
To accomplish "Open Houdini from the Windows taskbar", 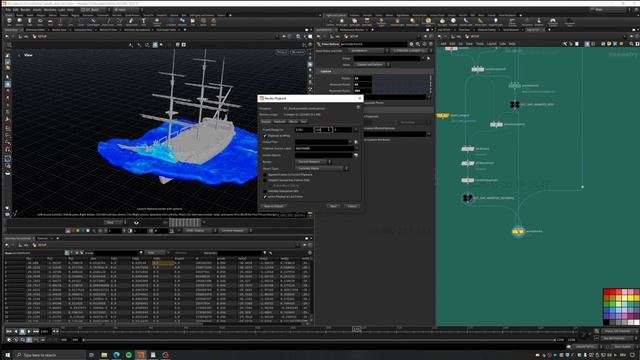I will coord(140,355).
